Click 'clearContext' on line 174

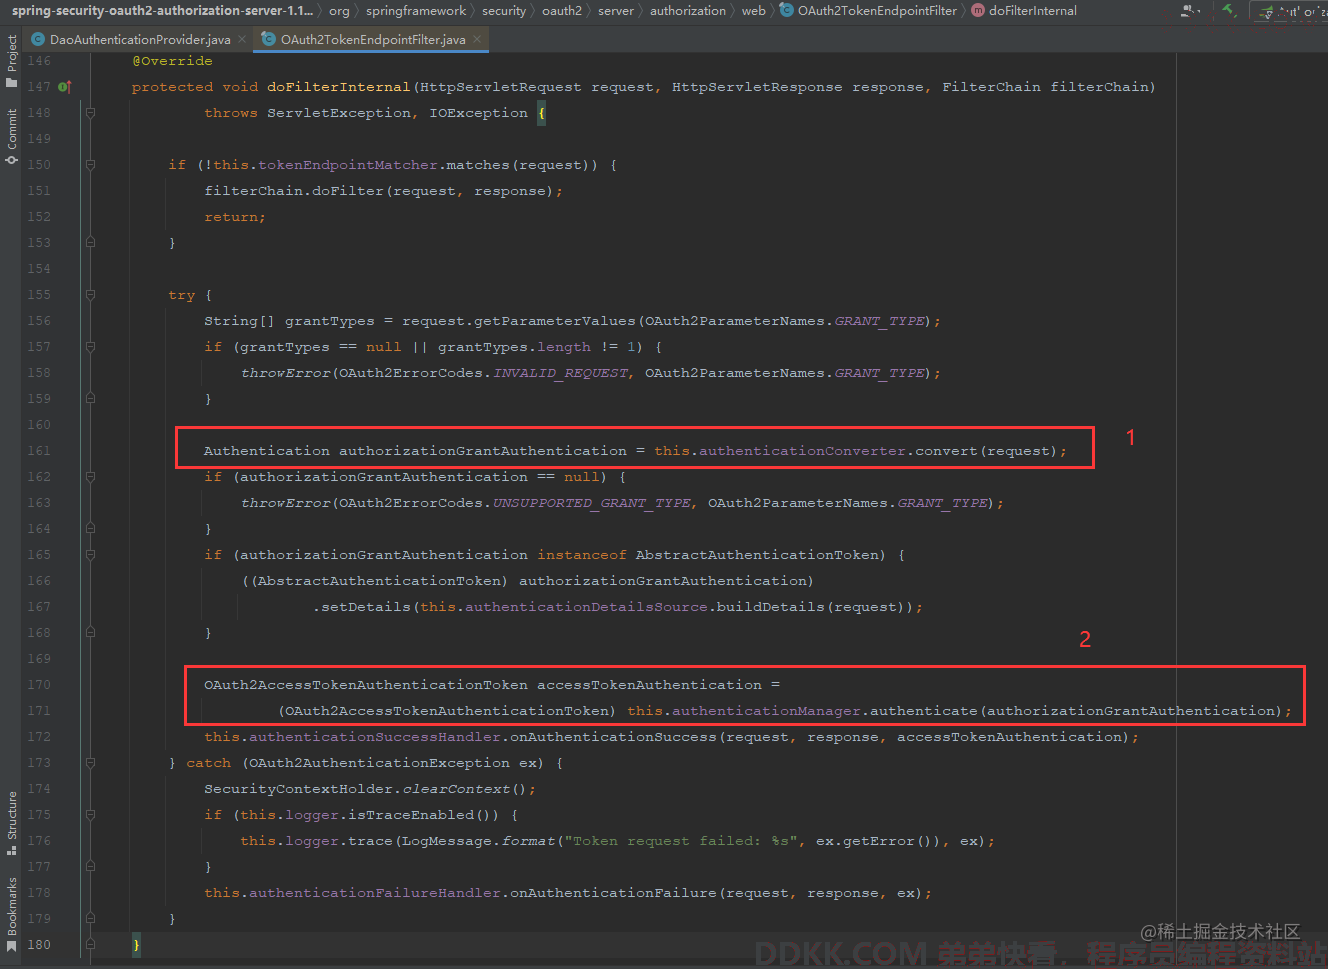pos(456,789)
